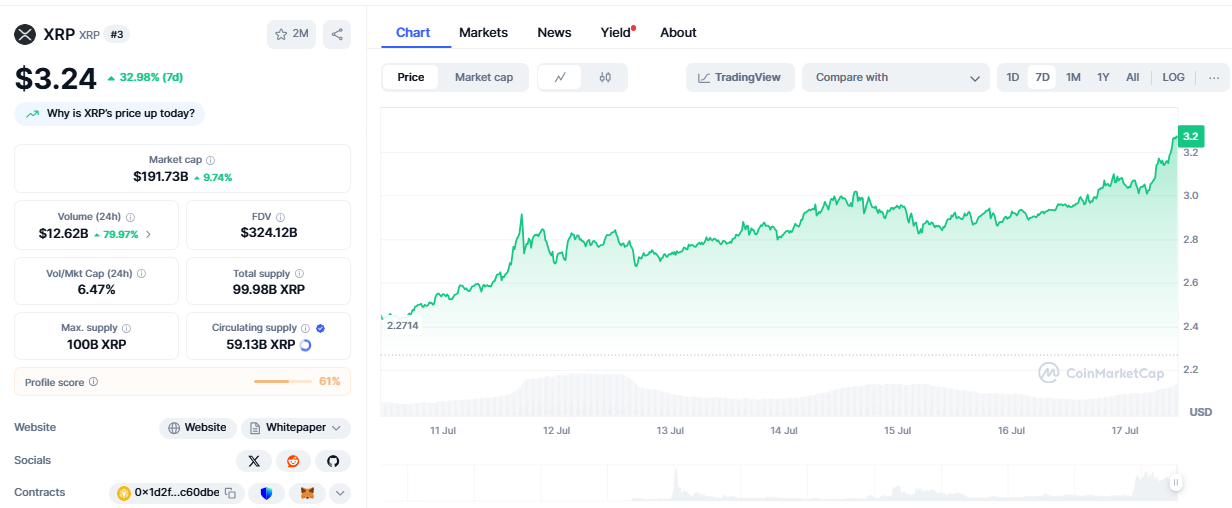Click the Profile score info icon
This screenshot has height=508, width=1232.
(x=93, y=382)
